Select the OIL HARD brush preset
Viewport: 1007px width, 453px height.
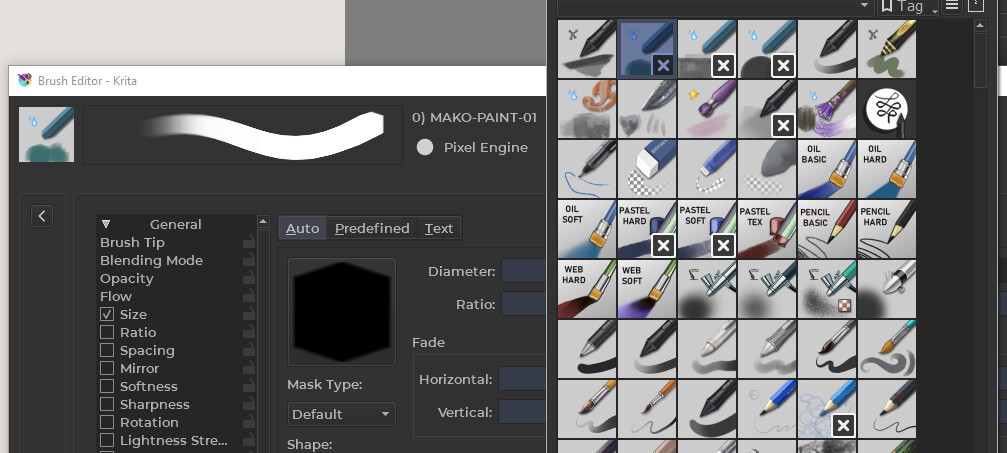887,169
